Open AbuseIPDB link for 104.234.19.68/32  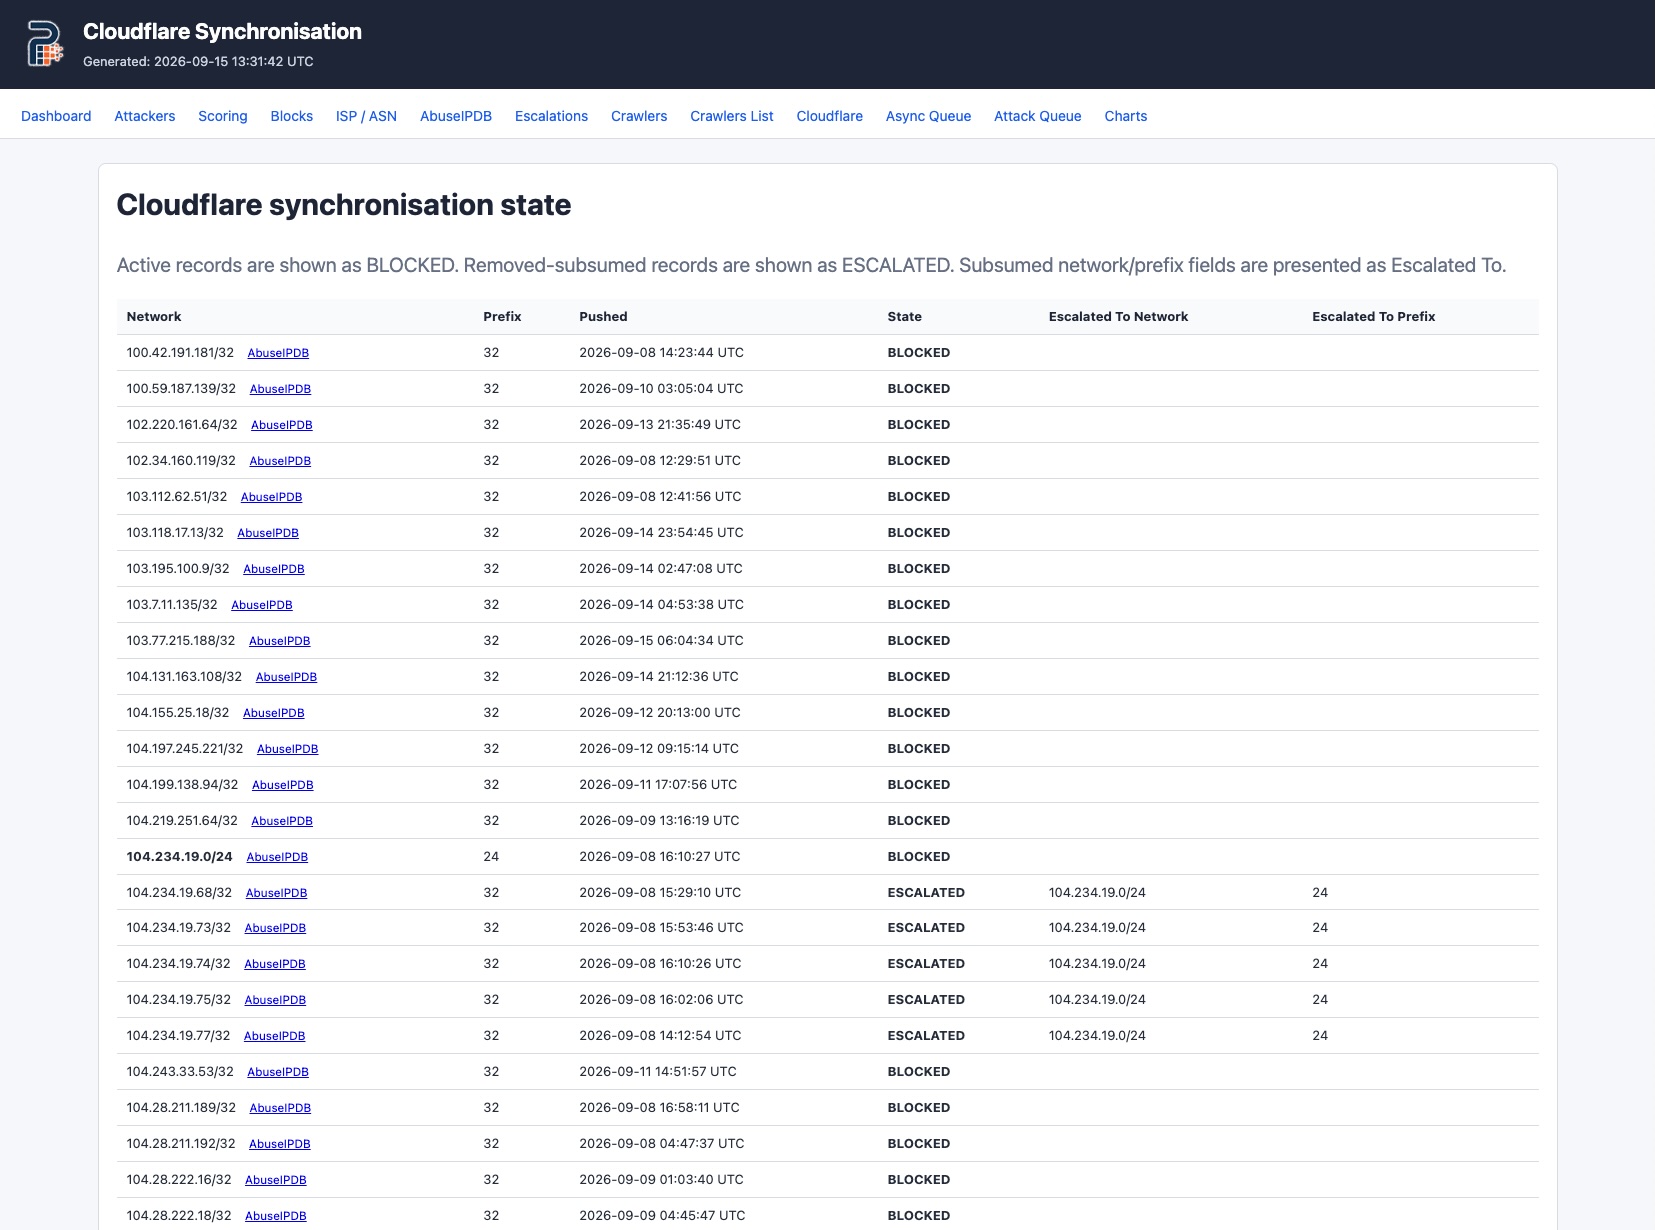tap(276, 893)
